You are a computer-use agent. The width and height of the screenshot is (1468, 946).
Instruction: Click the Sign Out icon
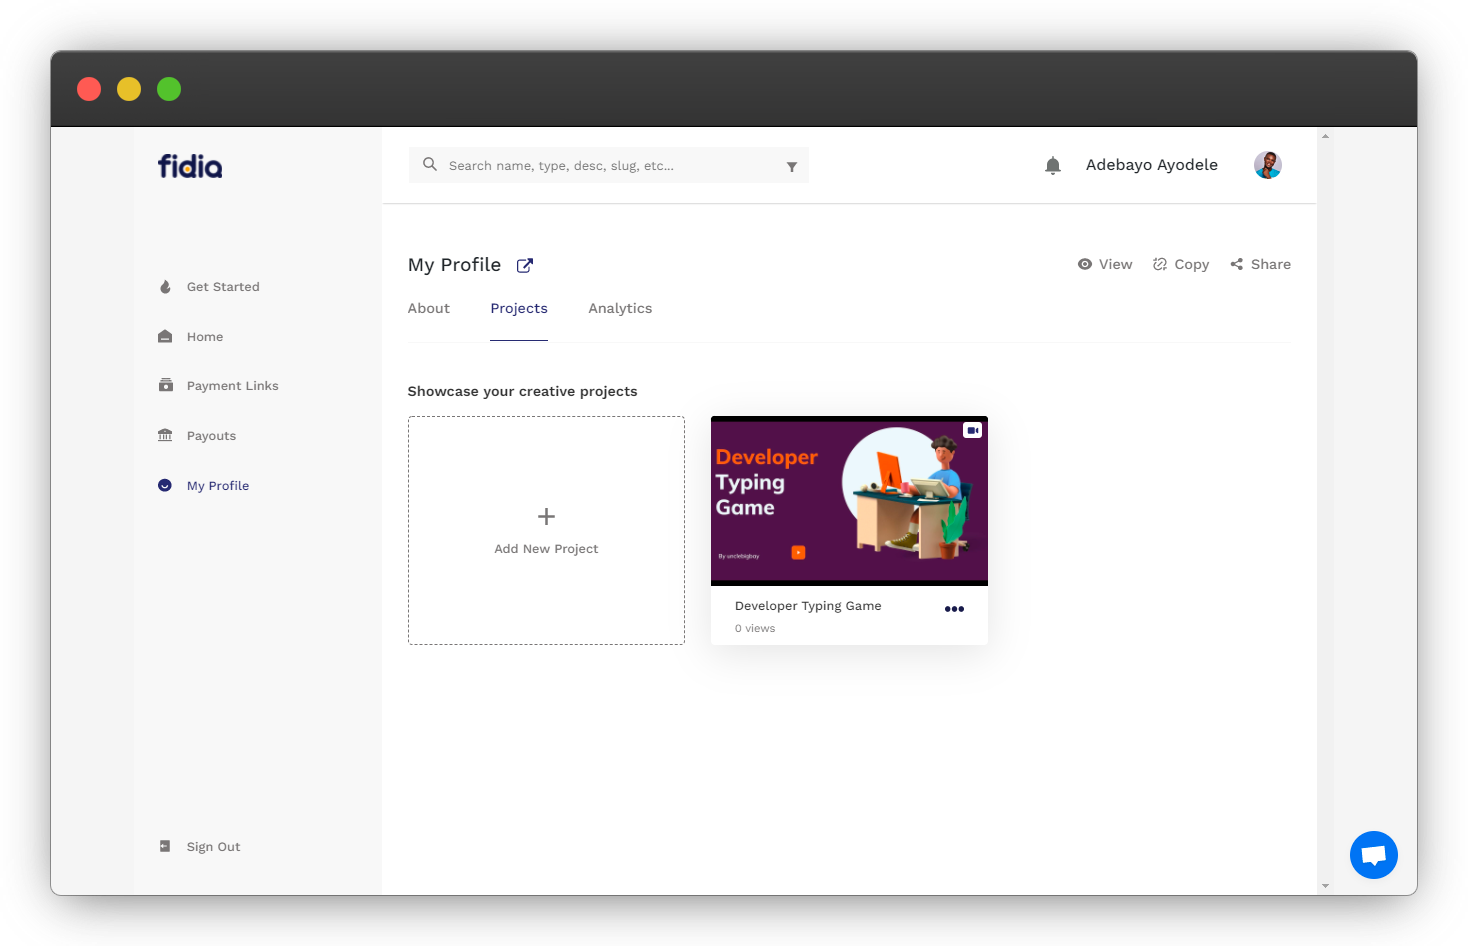165,846
